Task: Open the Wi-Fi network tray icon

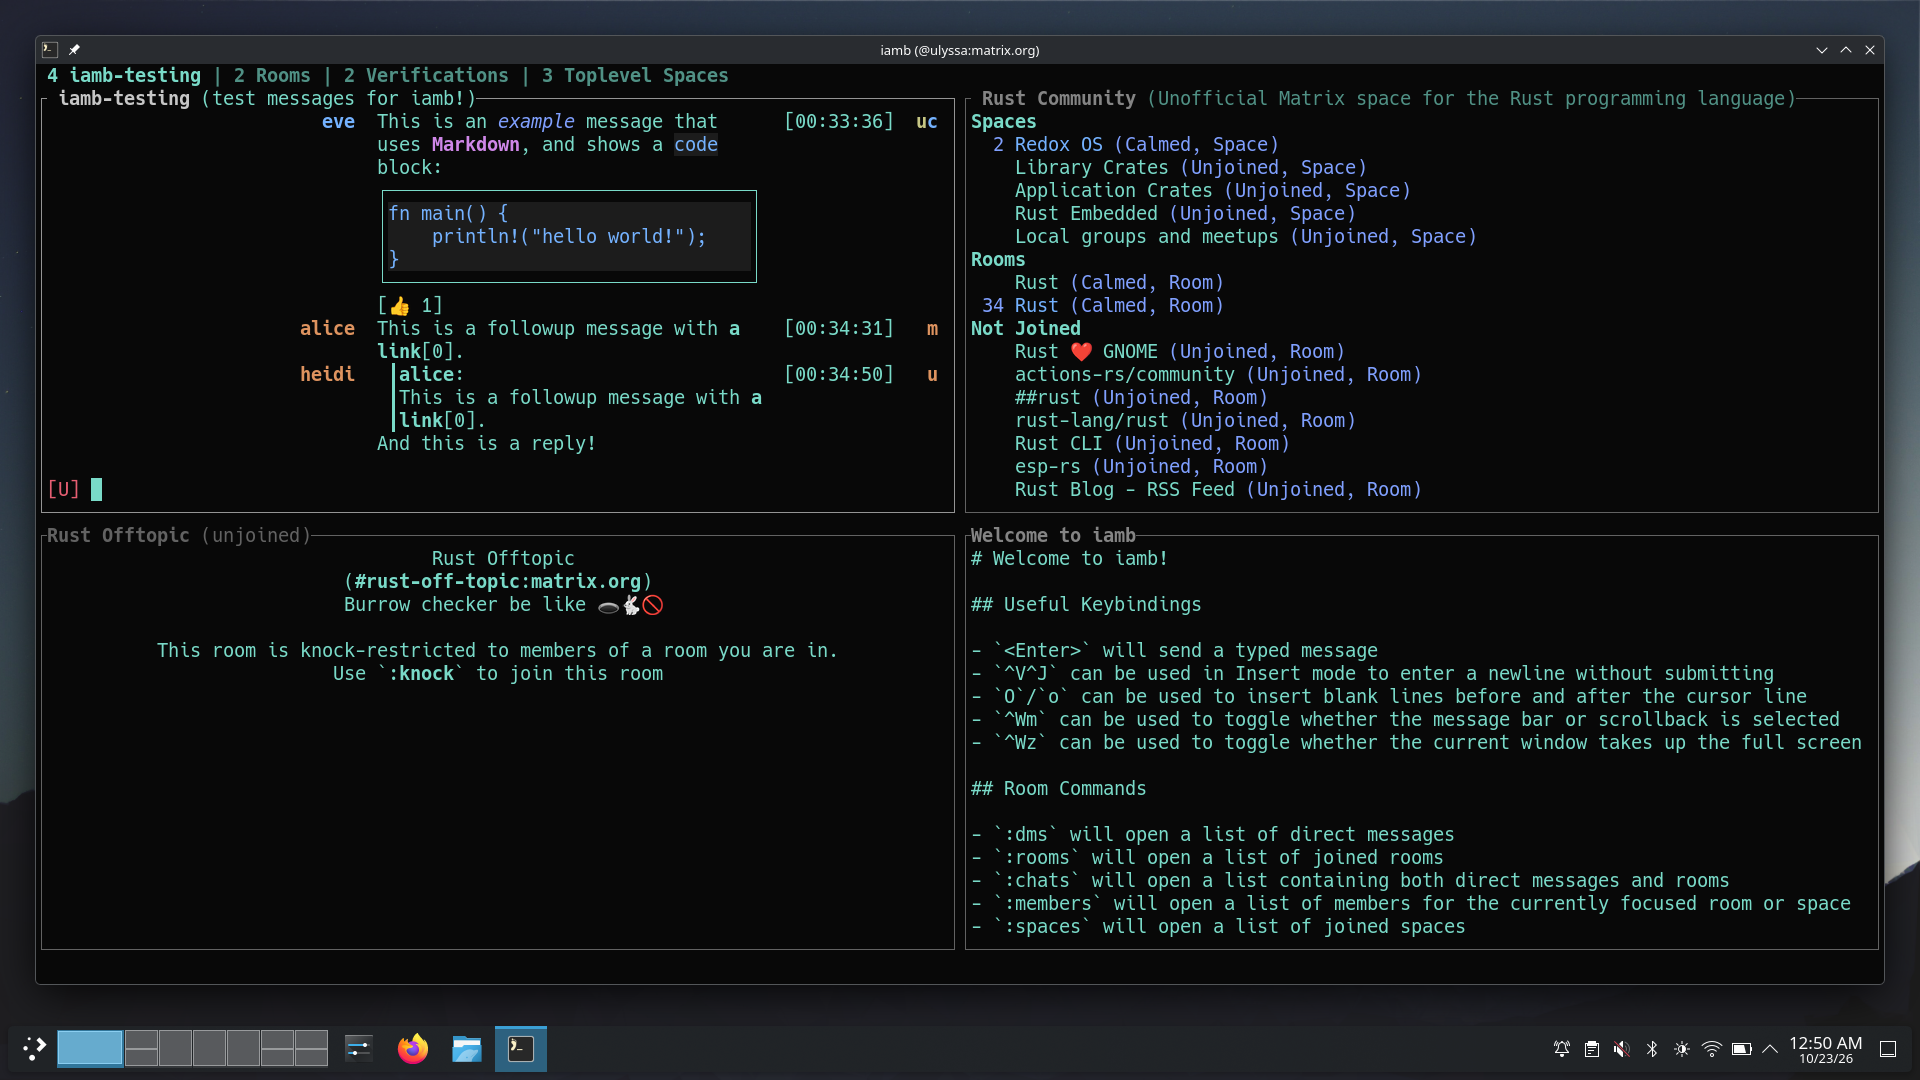Action: click(1712, 1049)
